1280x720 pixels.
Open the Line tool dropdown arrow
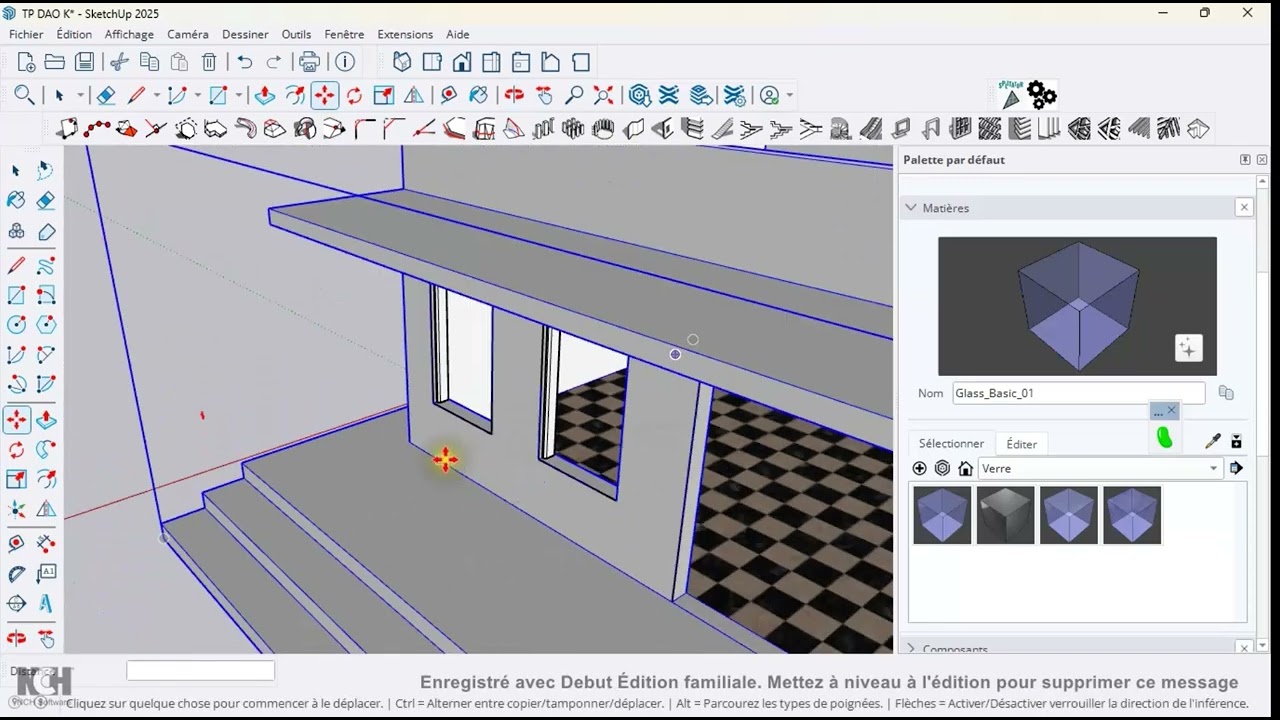click(156, 95)
